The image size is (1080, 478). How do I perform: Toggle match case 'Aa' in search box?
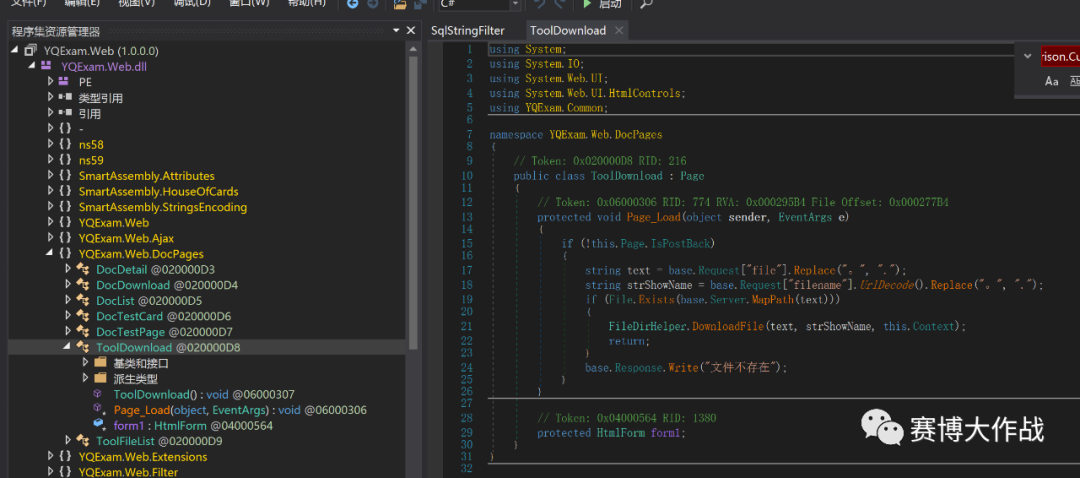coord(1051,81)
